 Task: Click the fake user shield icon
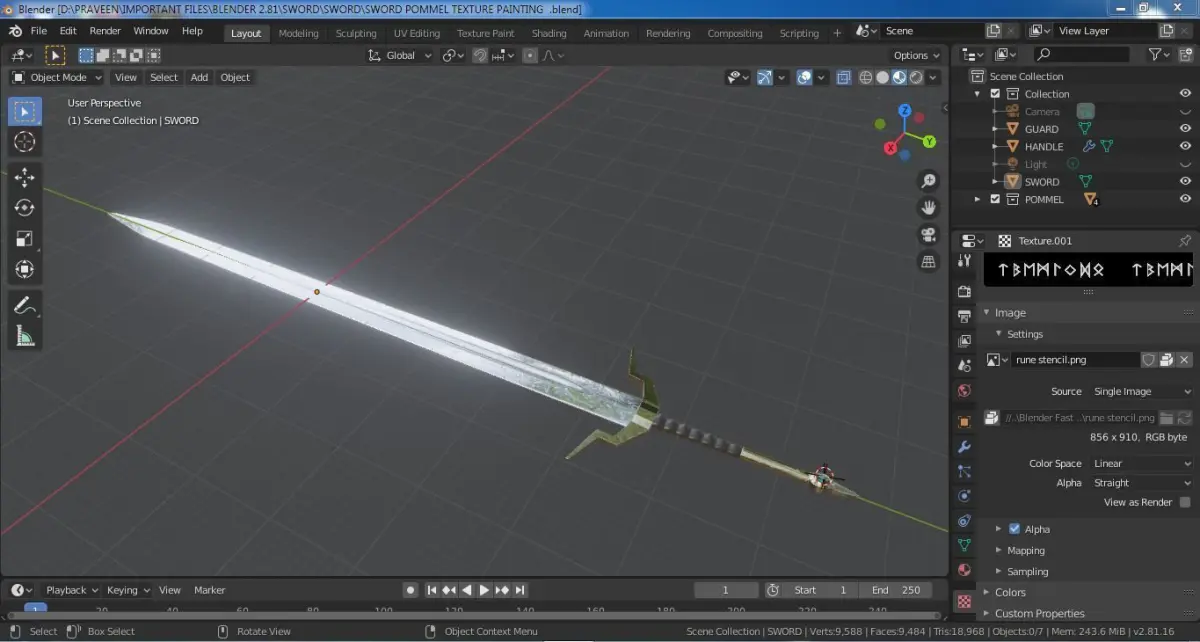tap(1149, 360)
